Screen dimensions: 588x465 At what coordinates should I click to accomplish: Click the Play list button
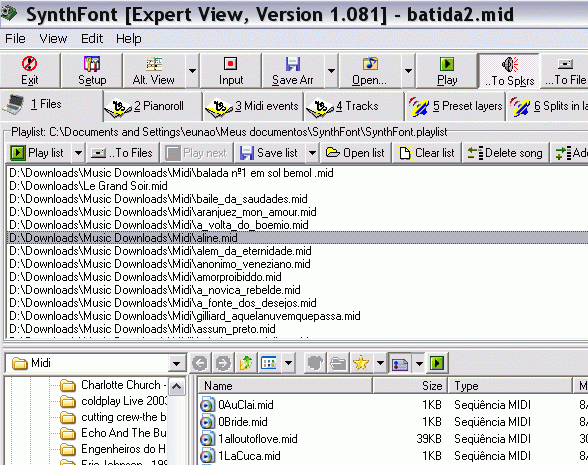[x=39, y=153]
